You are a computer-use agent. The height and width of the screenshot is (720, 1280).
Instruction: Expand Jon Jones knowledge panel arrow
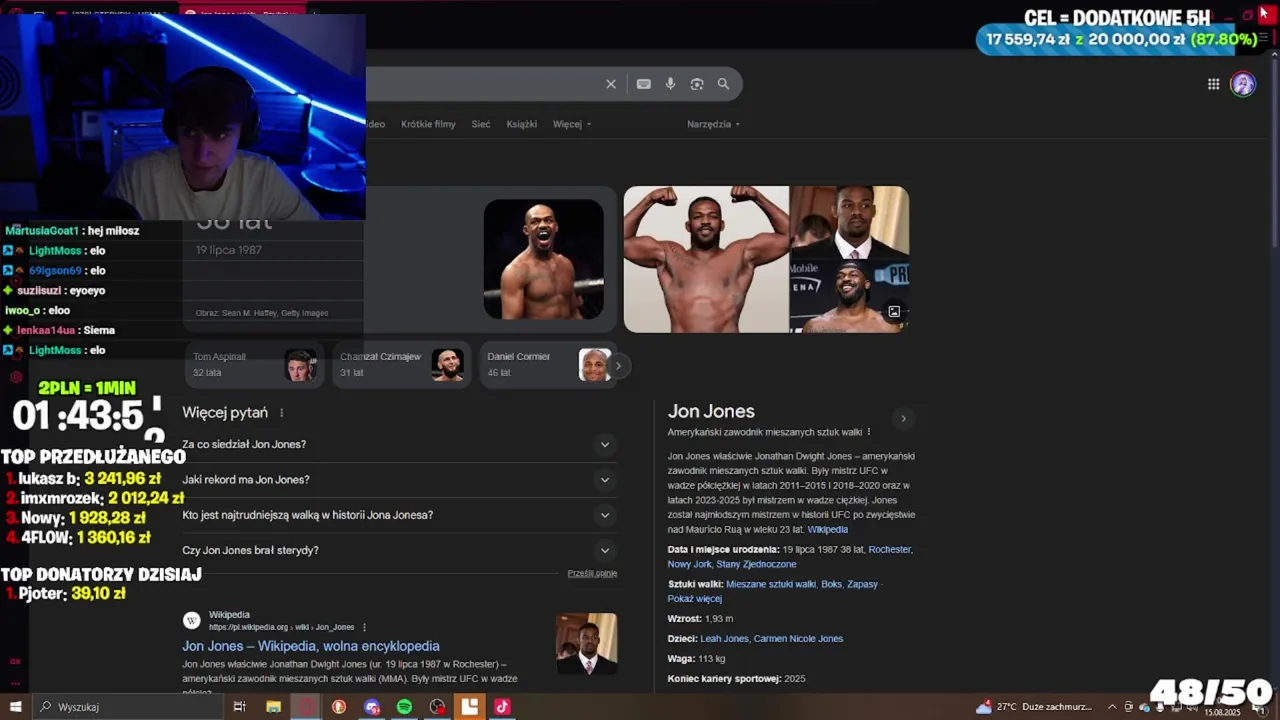(x=903, y=419)
